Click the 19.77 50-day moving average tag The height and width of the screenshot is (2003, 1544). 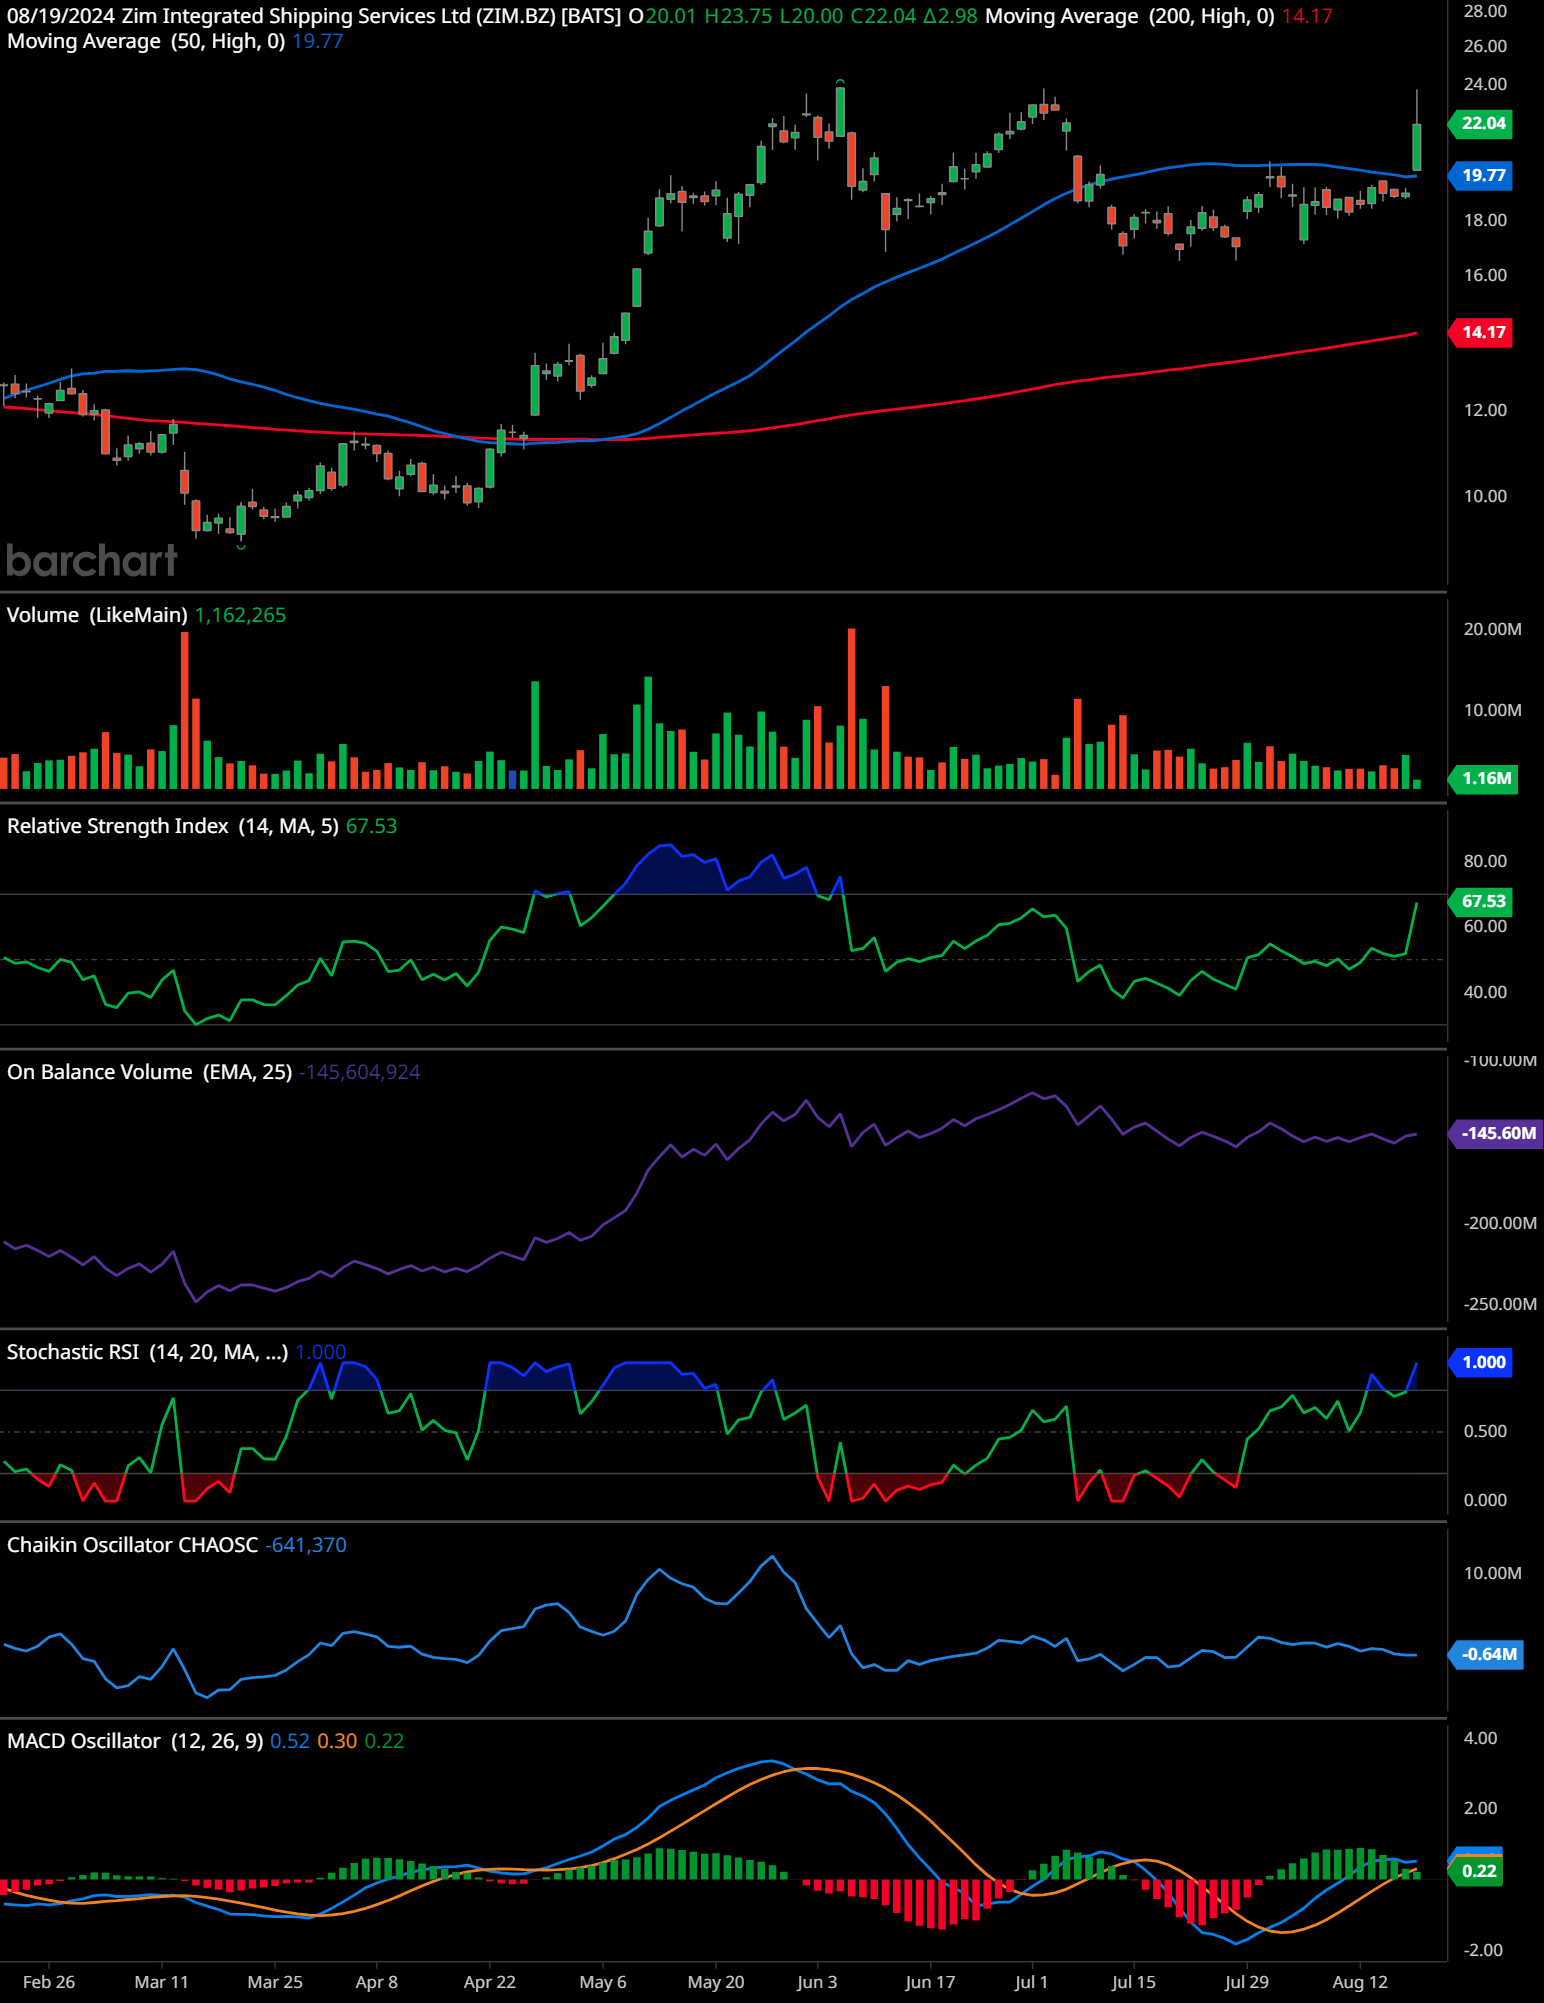point(1482,175)
